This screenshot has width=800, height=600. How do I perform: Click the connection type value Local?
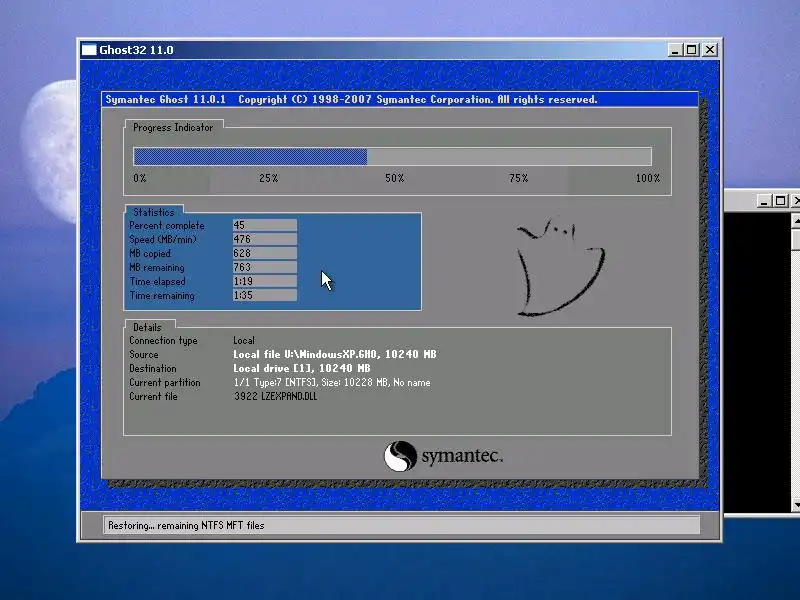point(244,340)
